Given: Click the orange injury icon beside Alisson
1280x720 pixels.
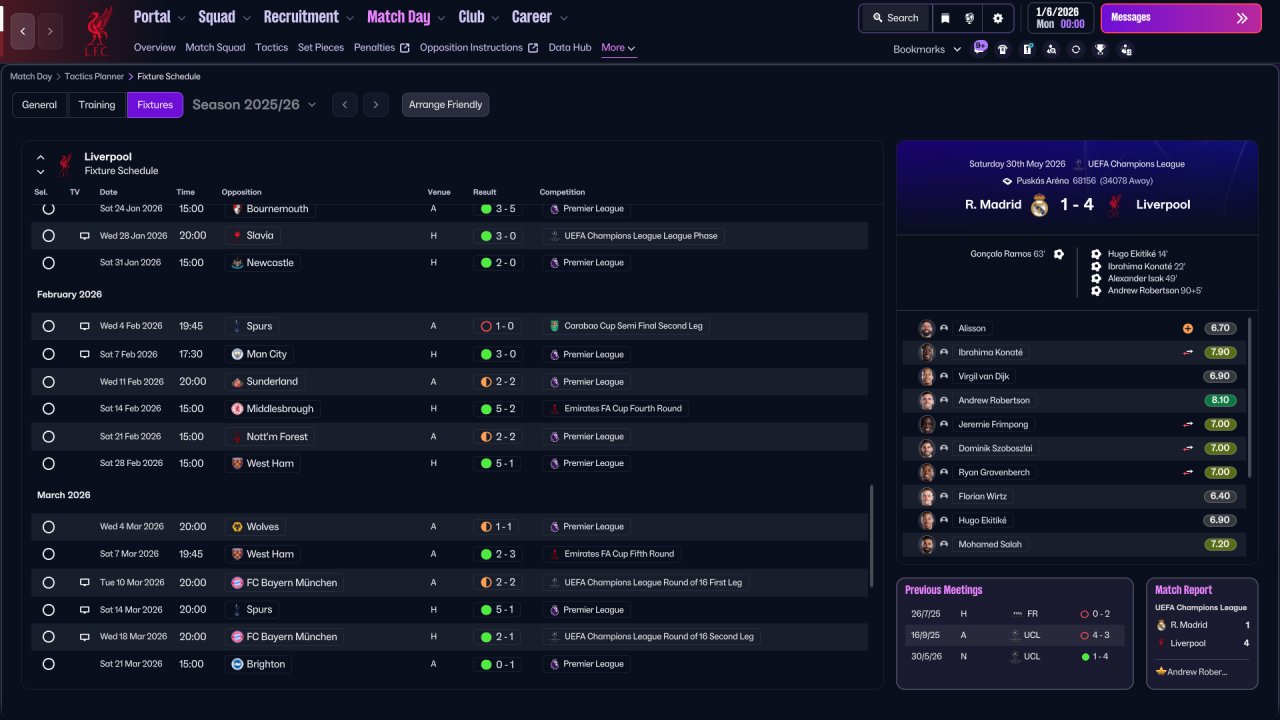Looking at the screenshot, I should [x=1188, y=328].
